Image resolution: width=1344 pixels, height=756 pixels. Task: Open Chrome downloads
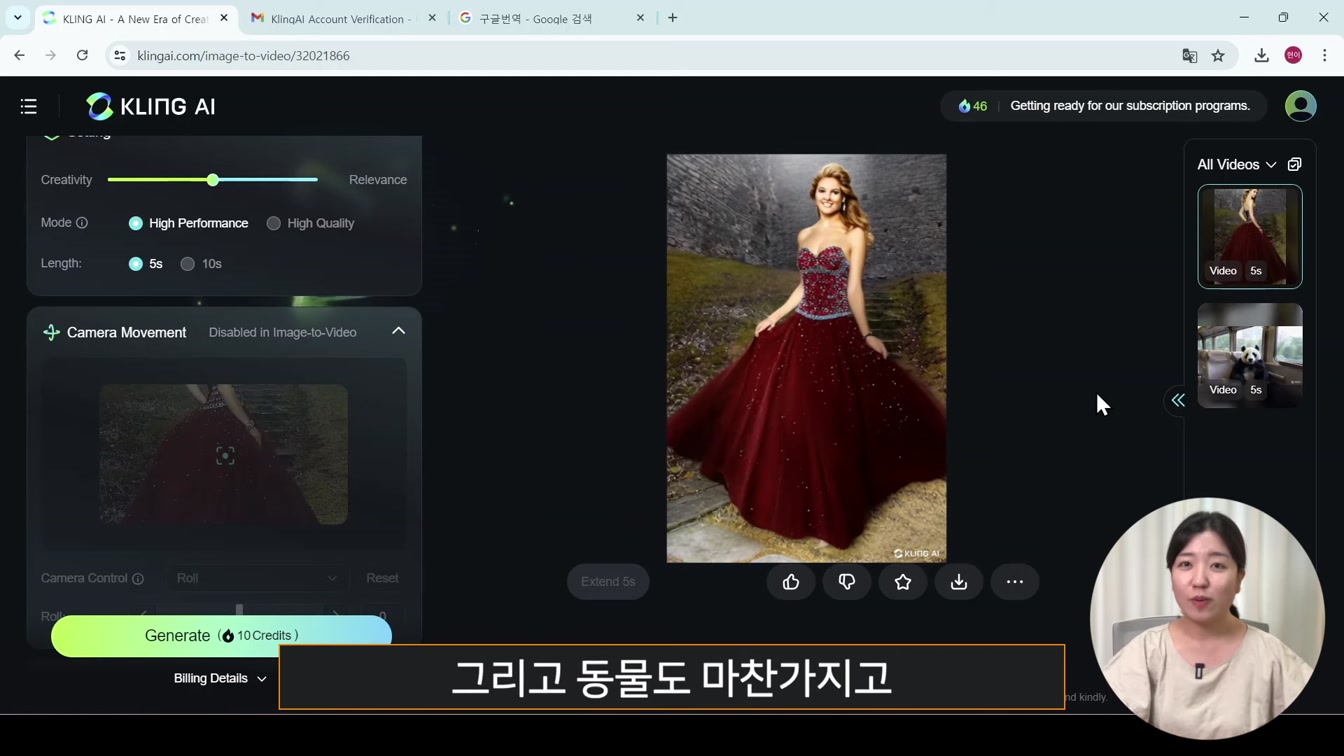click(1262, 56)
